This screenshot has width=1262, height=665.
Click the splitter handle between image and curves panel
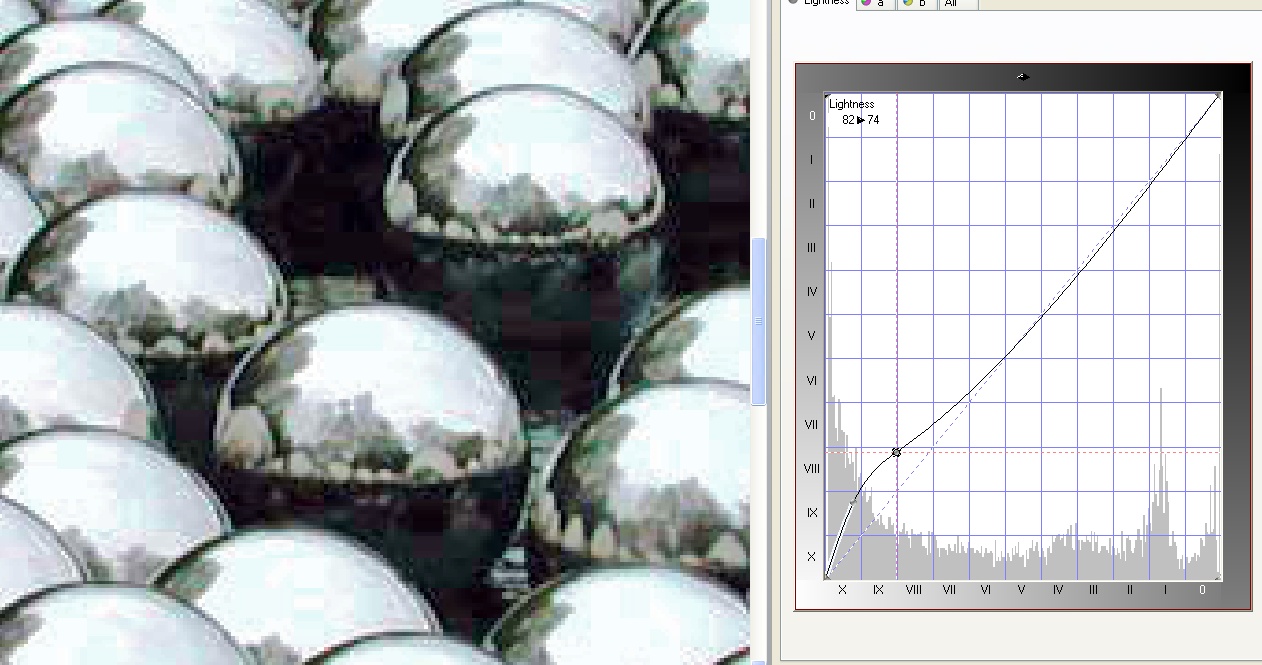(758, 321)
